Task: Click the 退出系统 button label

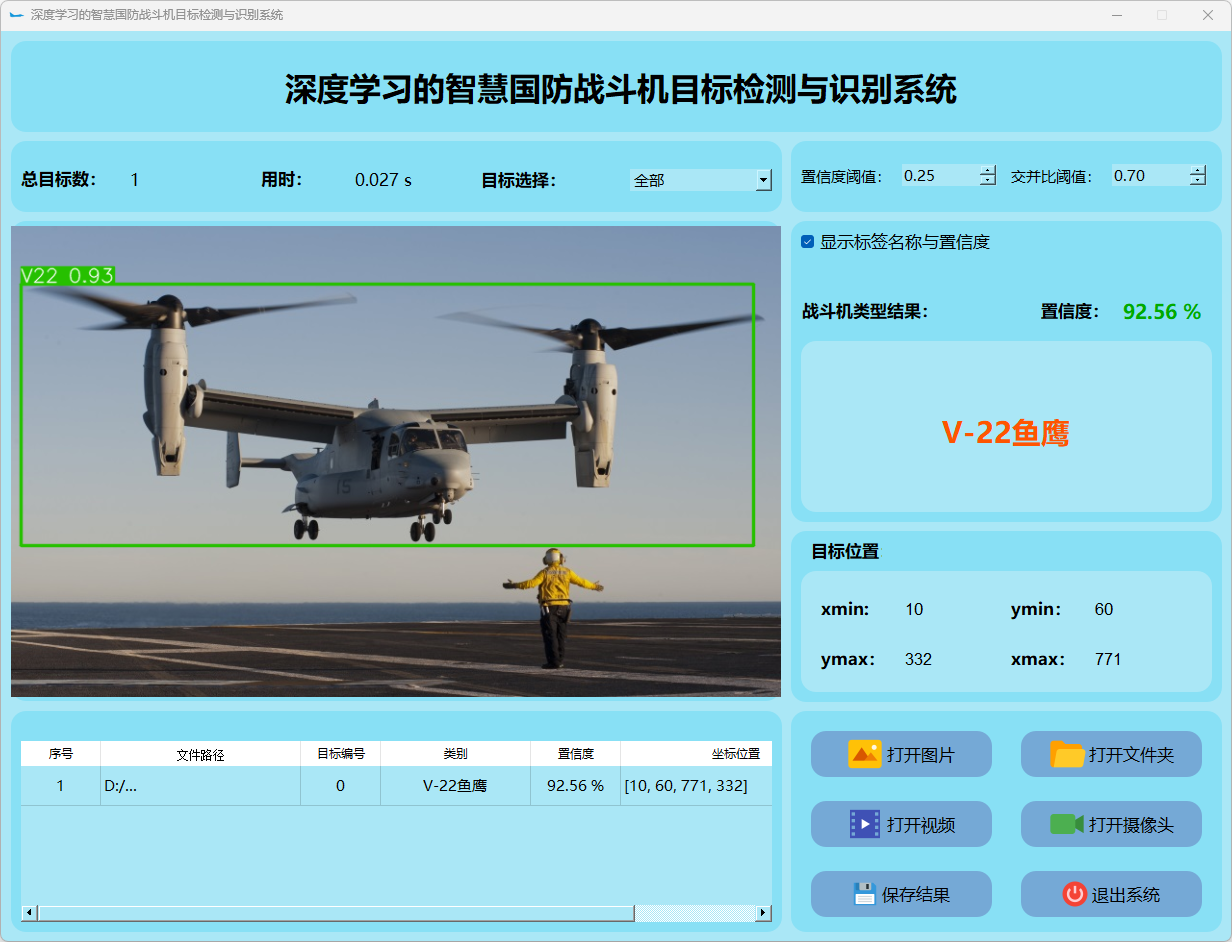Action: (1126, 895)
